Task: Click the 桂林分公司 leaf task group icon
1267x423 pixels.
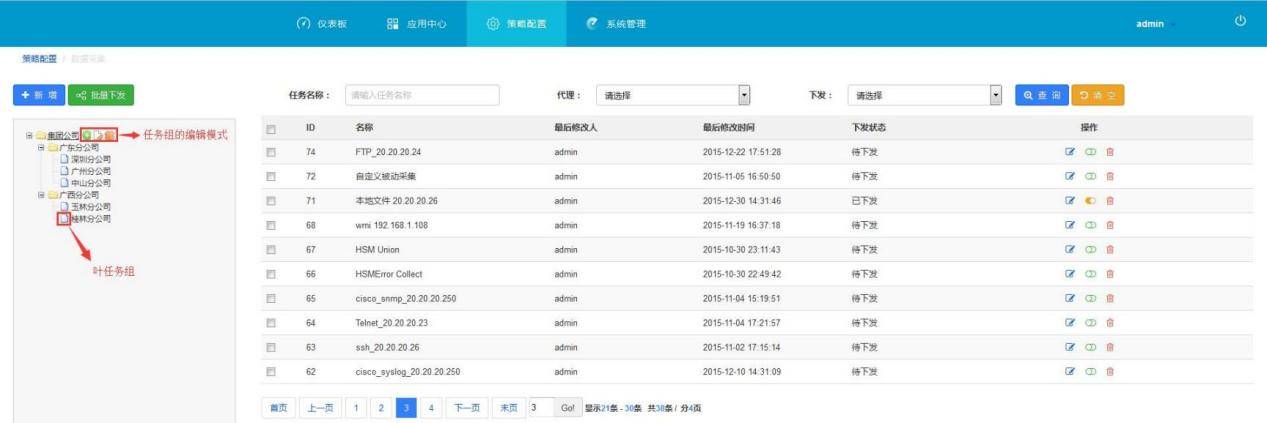Action: pos(64,218)
